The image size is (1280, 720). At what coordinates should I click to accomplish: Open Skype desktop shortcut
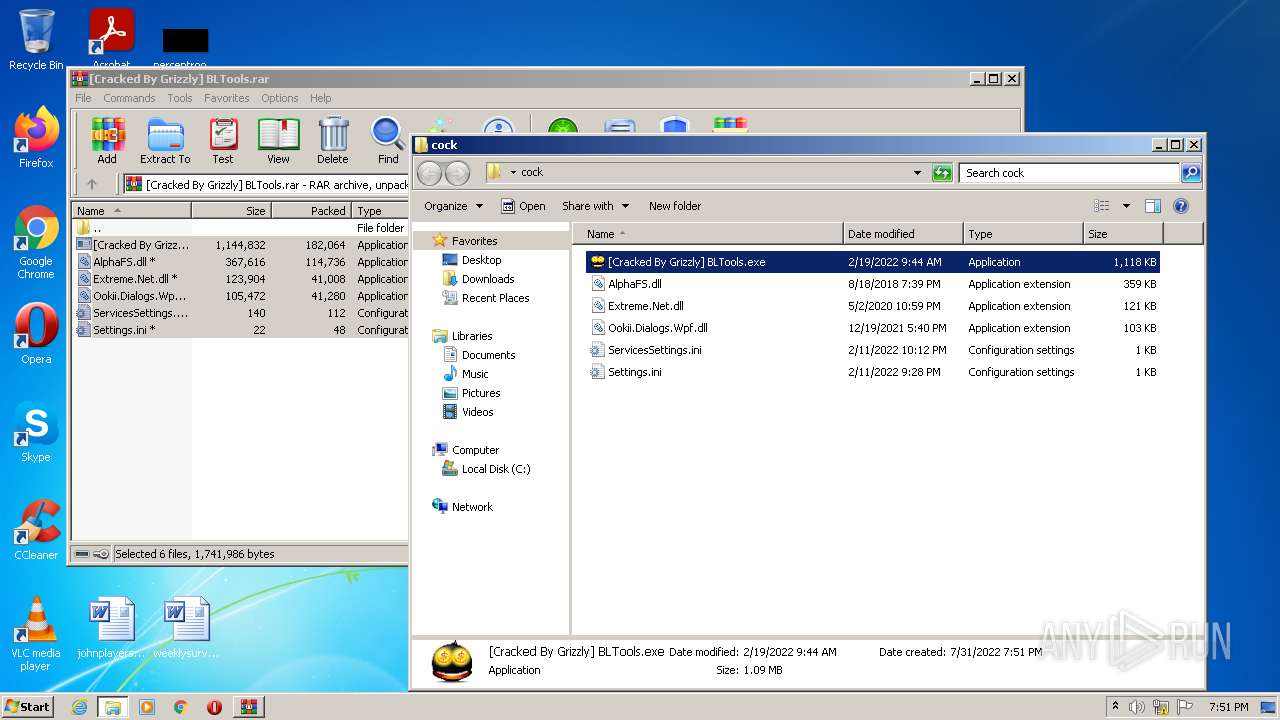[x=36, y=432]
